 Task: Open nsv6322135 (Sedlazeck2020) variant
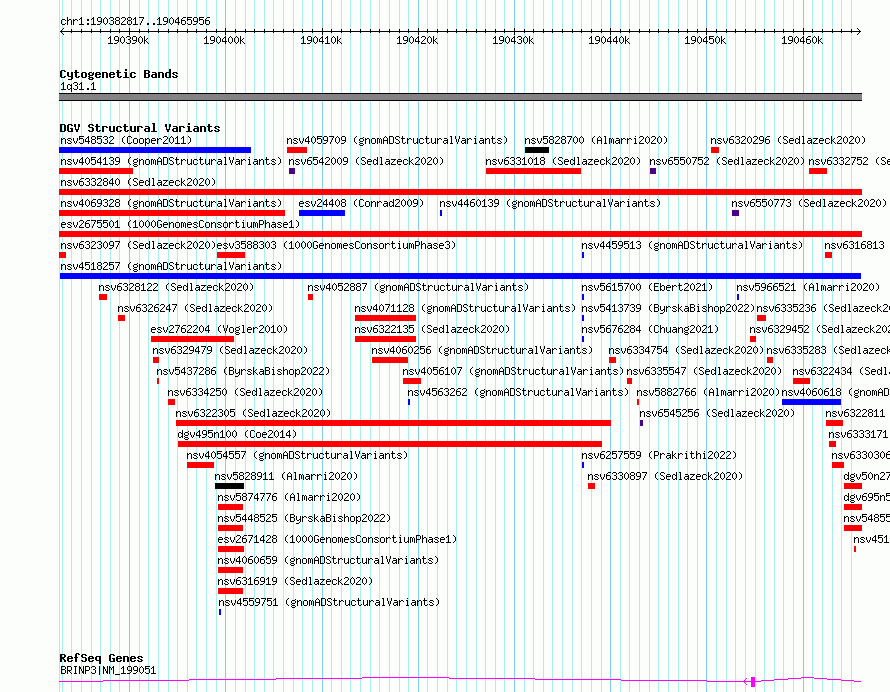pos(433,329)
